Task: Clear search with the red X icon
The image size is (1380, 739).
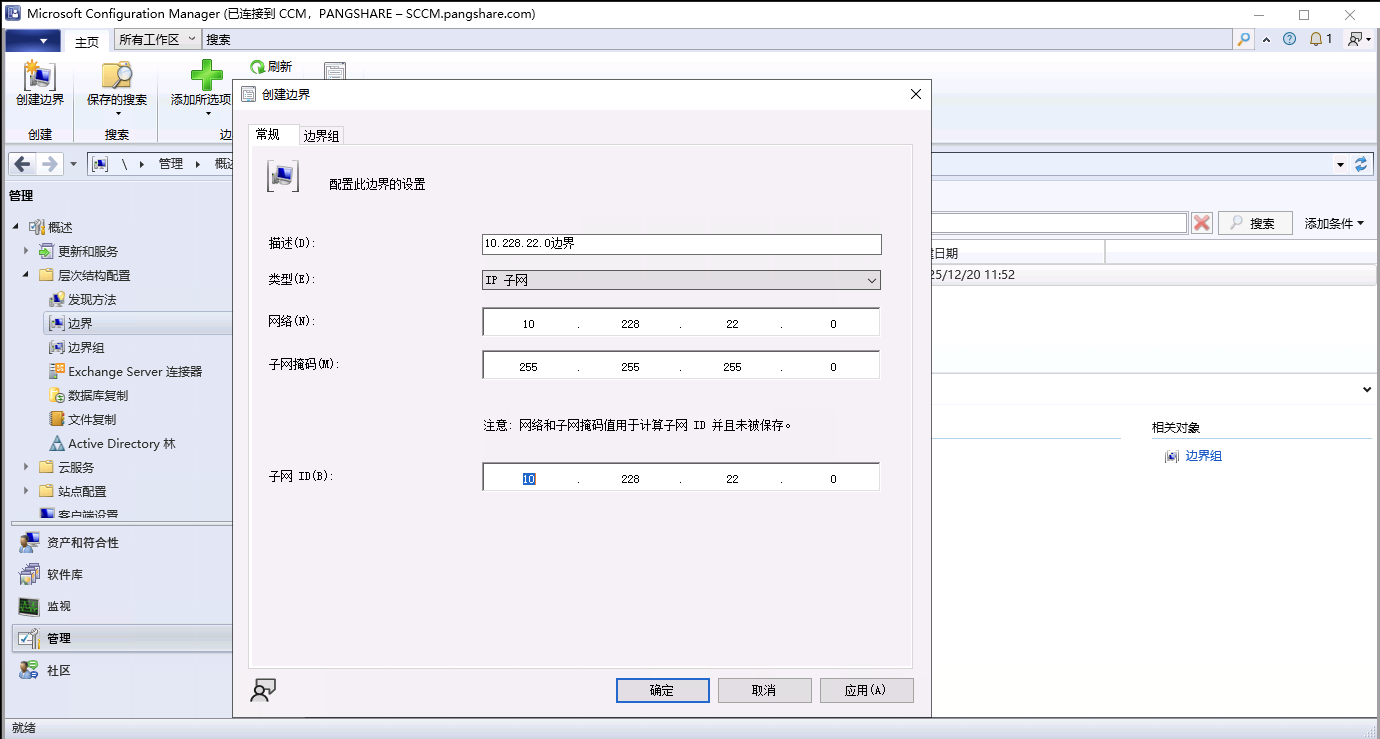Action: point(1202,223)
